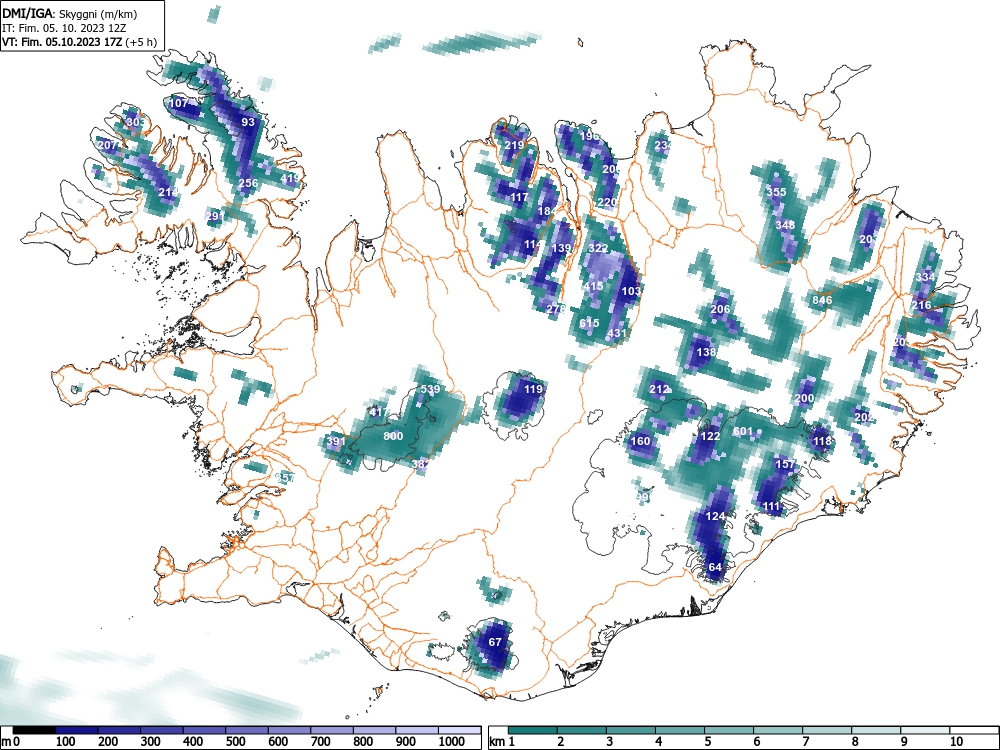This screenshot has height=750, width=1000.
Task: Click the black 0 m legend swatch
Action: pos(34,730)
